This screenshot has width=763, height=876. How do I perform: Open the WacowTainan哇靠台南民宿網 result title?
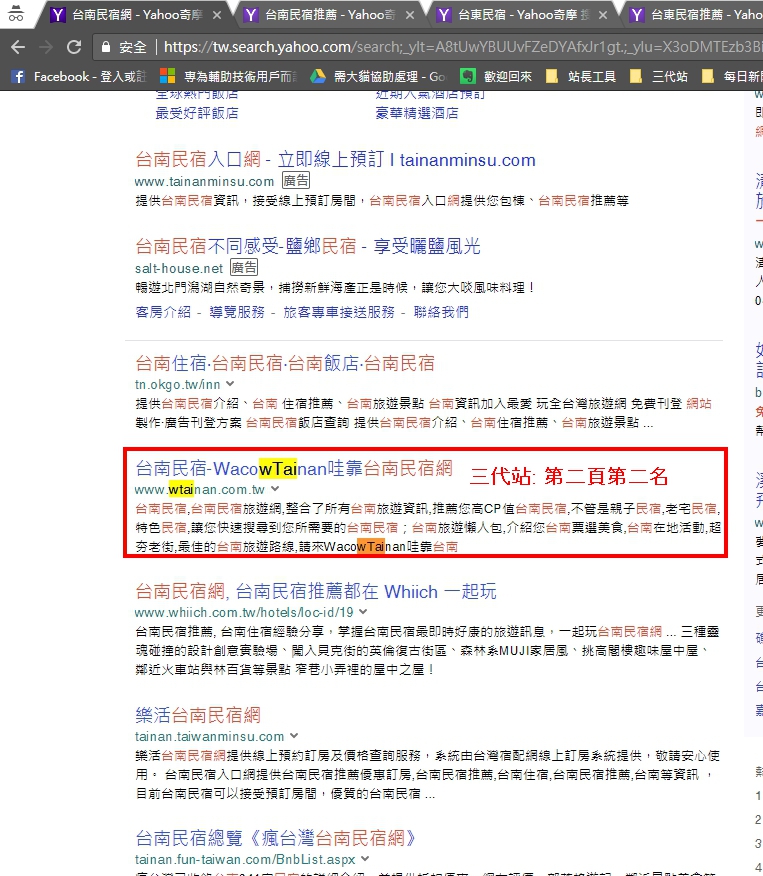pyautogui.click(x=294, y=468)
